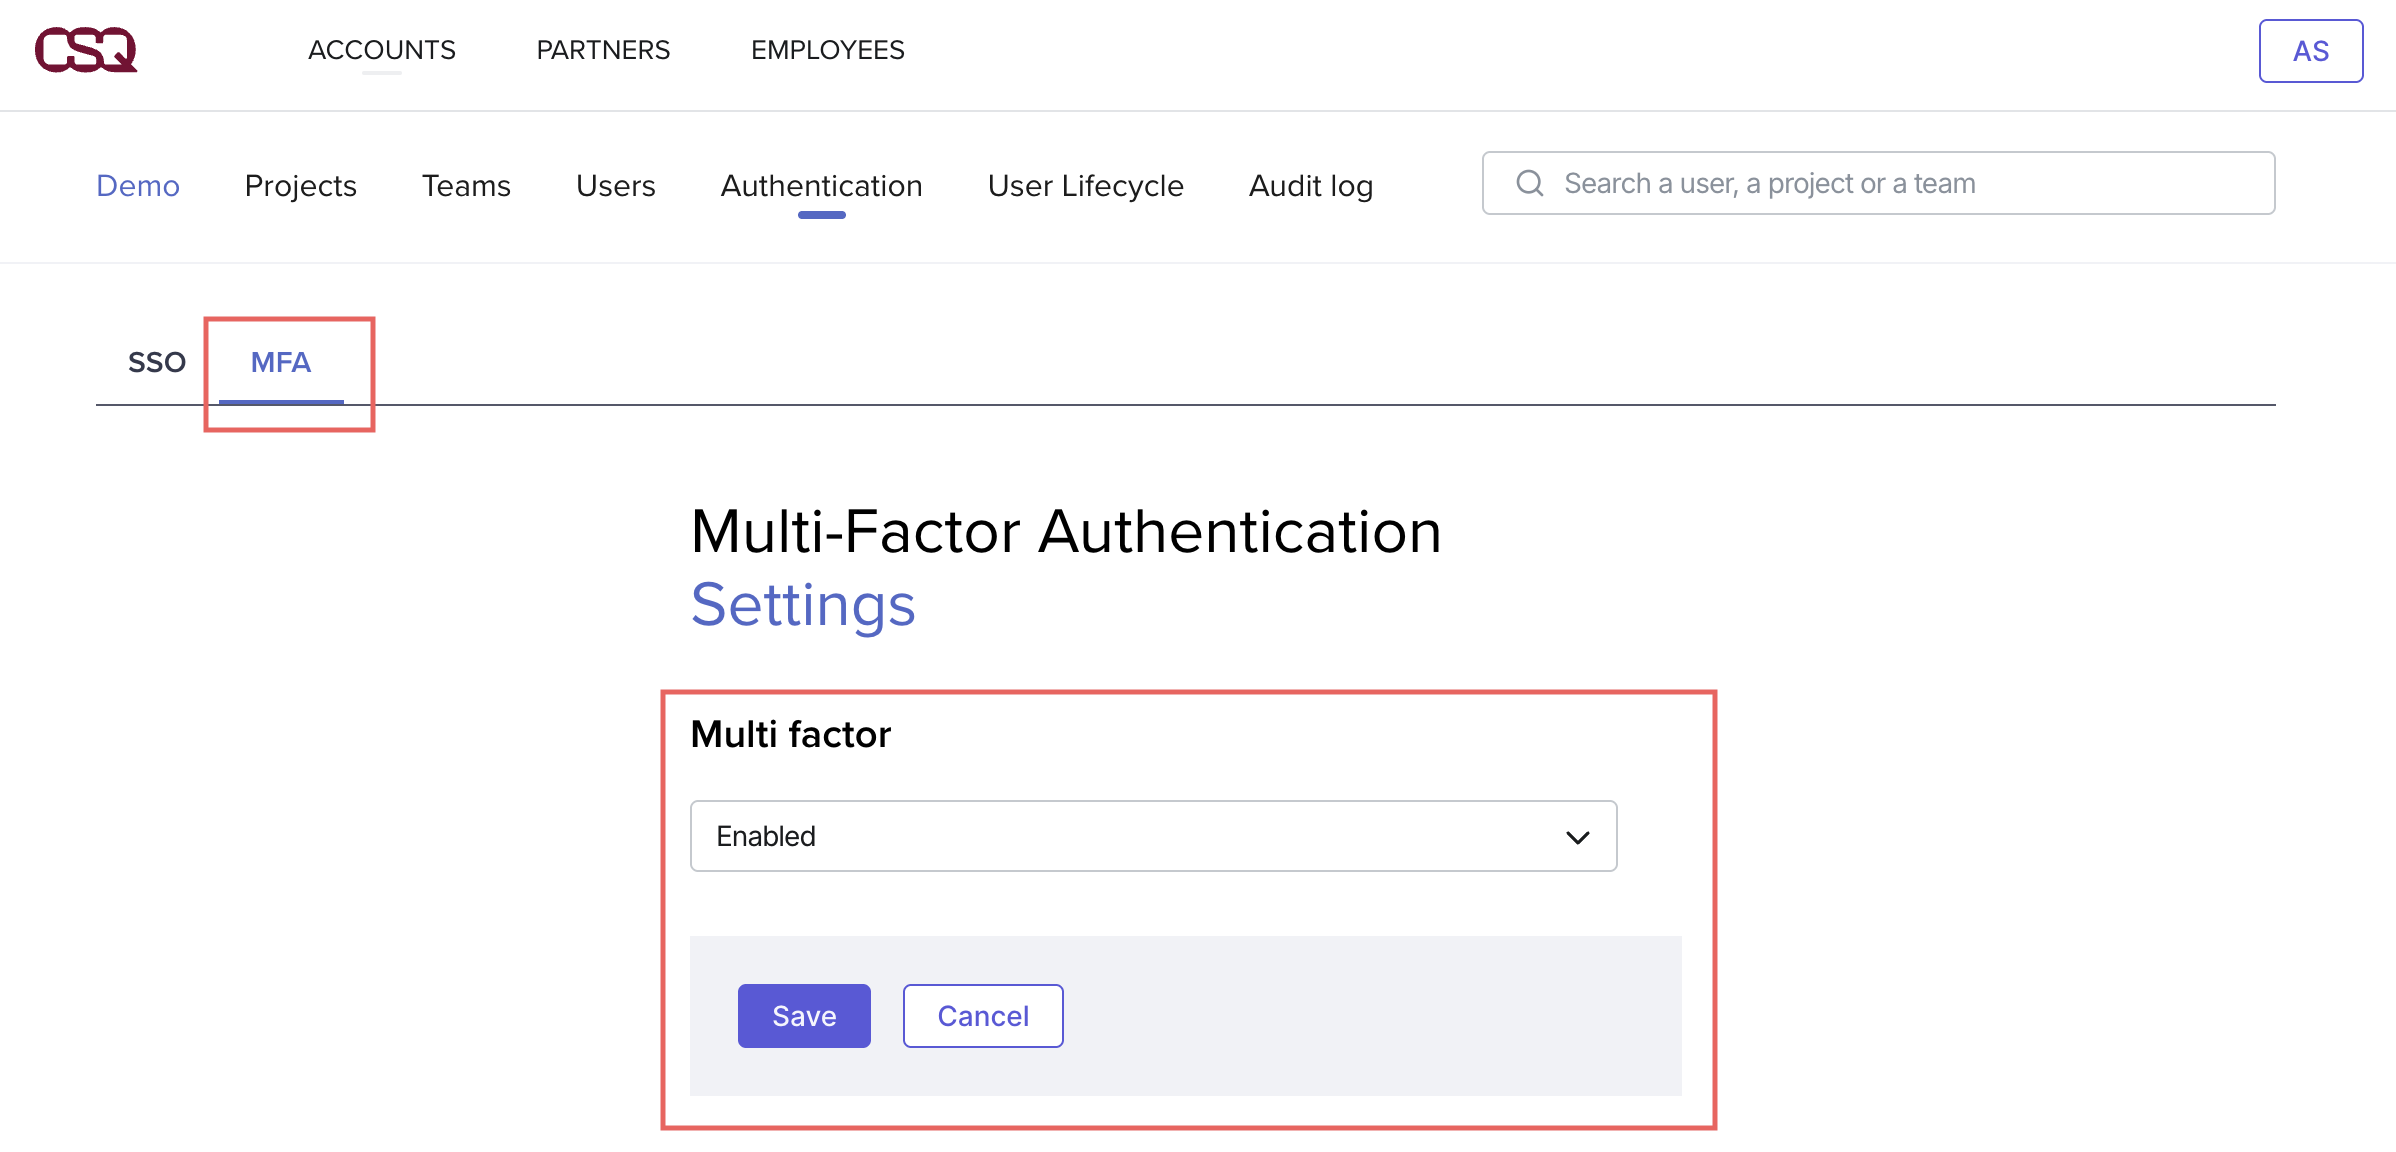Open the EMPLOYEES menu

(x=827, y=50)
